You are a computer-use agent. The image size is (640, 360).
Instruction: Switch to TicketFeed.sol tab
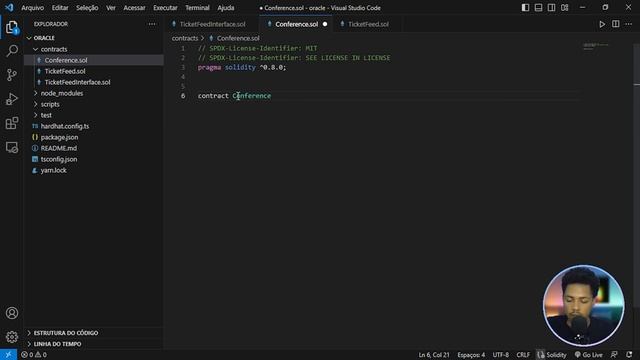[367, 24]
